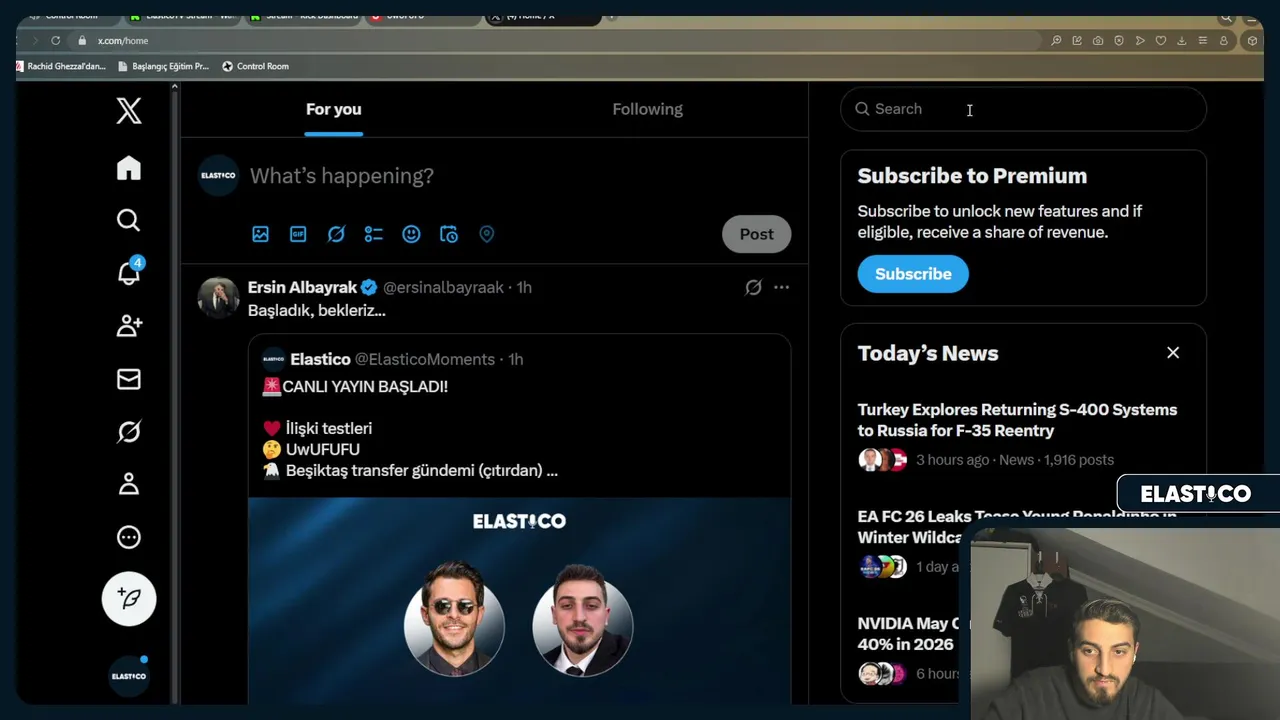Click 'İlişki testleri' line in quoted post
Image resolution: width=1280 pixels, height=720 pixels.
(329, 428)
